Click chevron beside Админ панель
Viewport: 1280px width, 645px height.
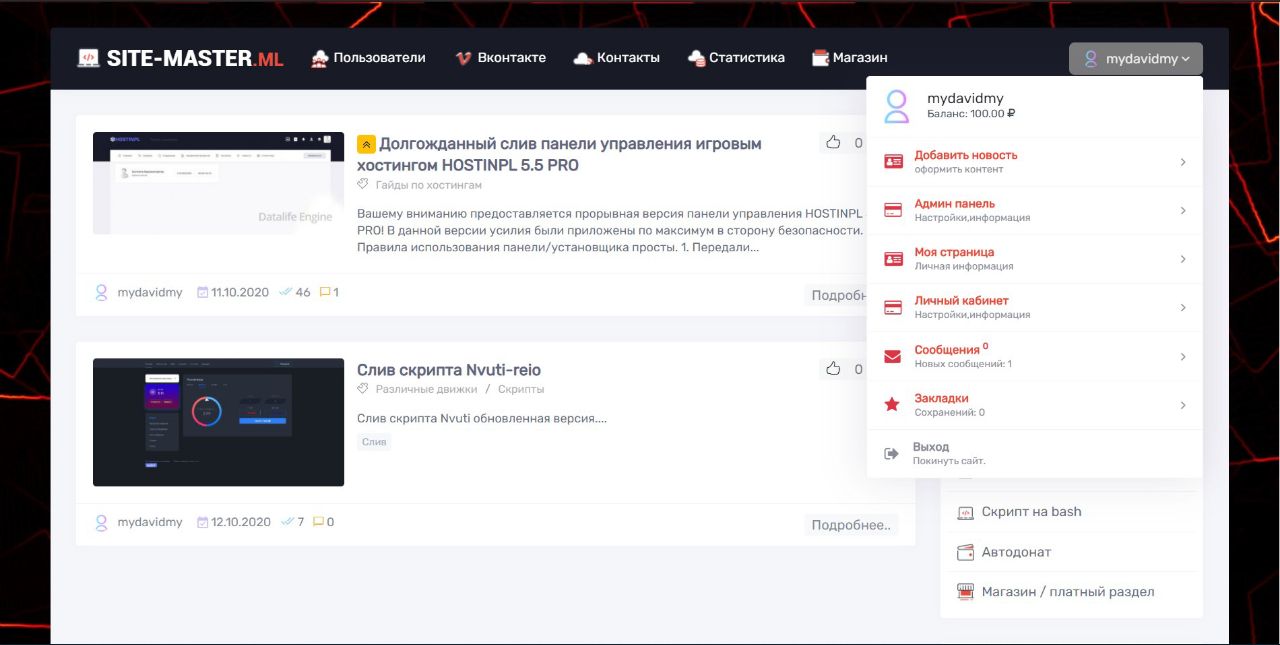click(x=1183, y=211)
